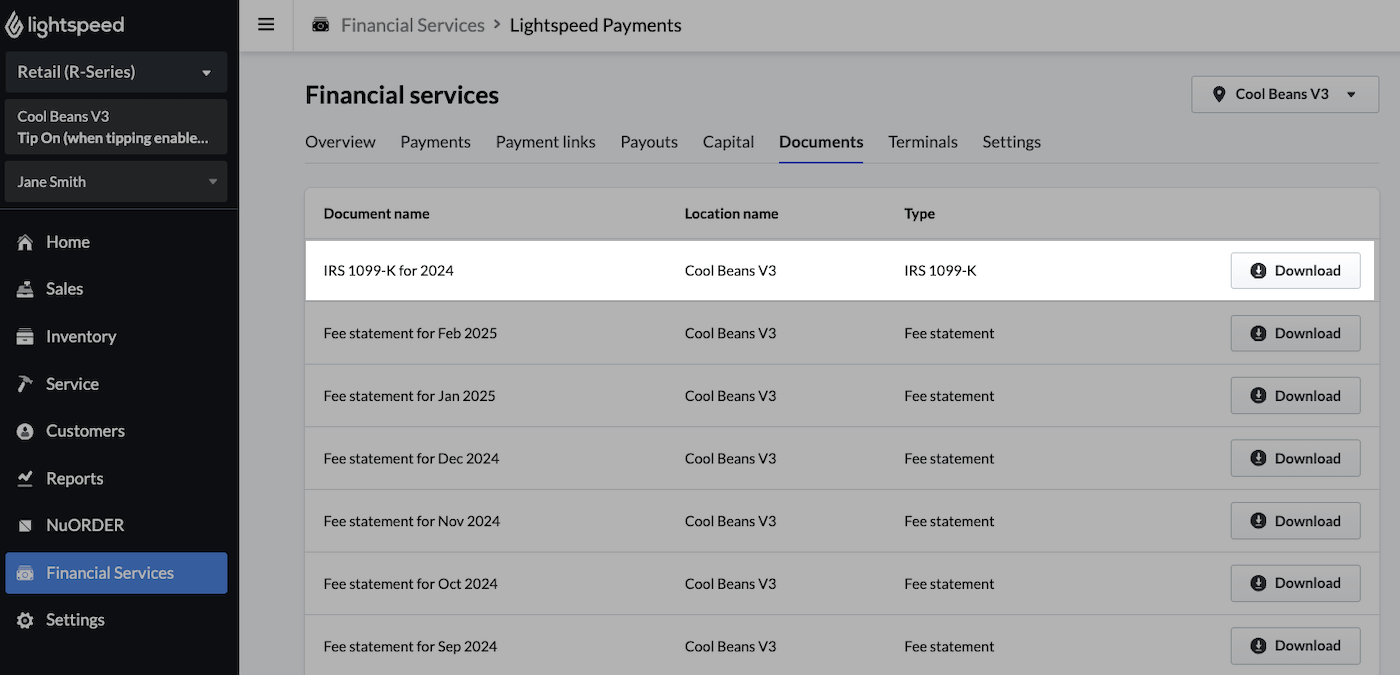Expand the Jane Smith account menu
The width and height of the screenshot is (1400, 675).
click(x=116, y=181)
